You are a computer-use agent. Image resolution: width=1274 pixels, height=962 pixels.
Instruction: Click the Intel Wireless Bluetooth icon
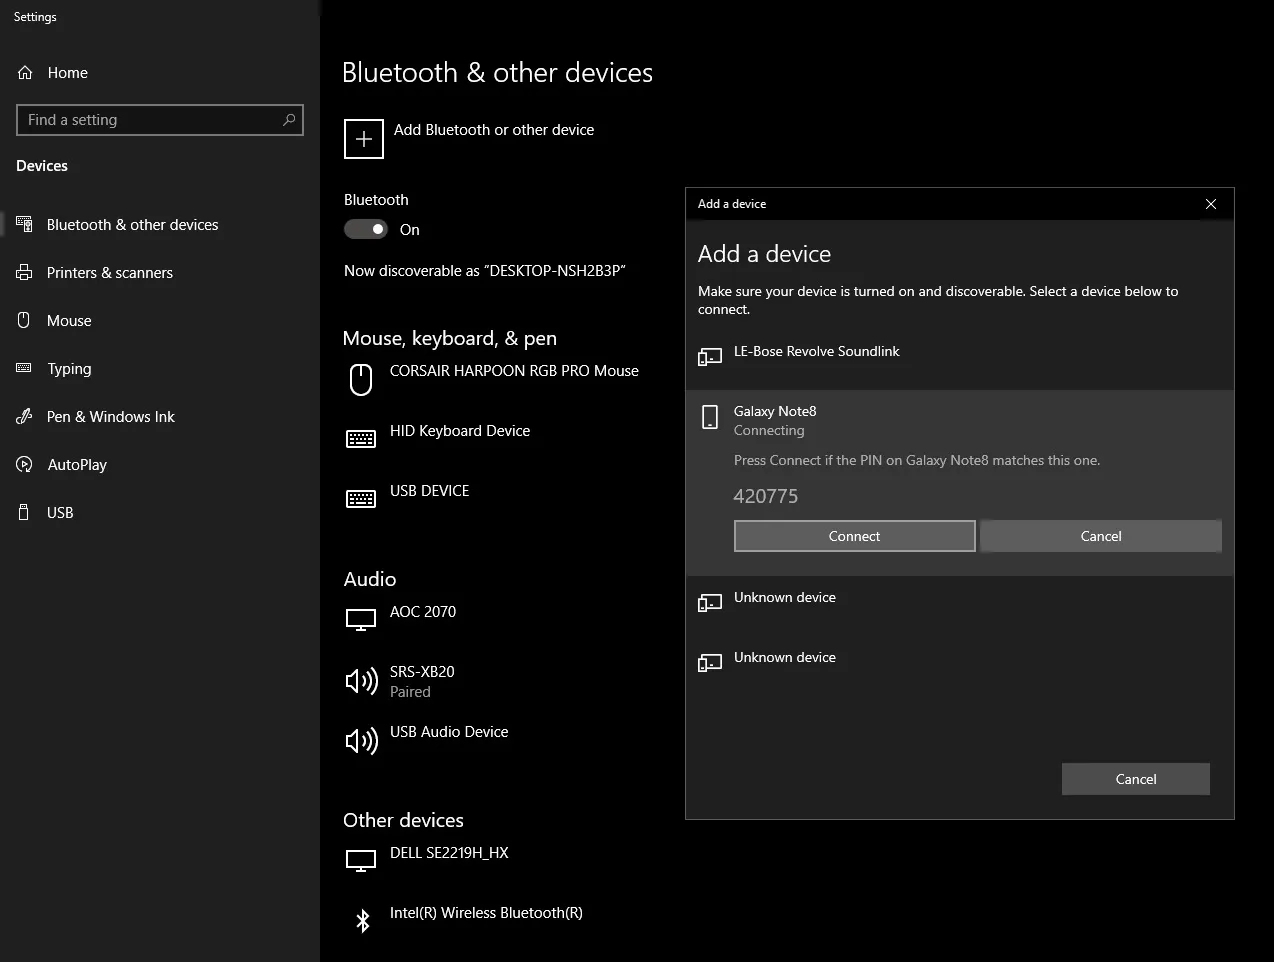click(363, 920)
